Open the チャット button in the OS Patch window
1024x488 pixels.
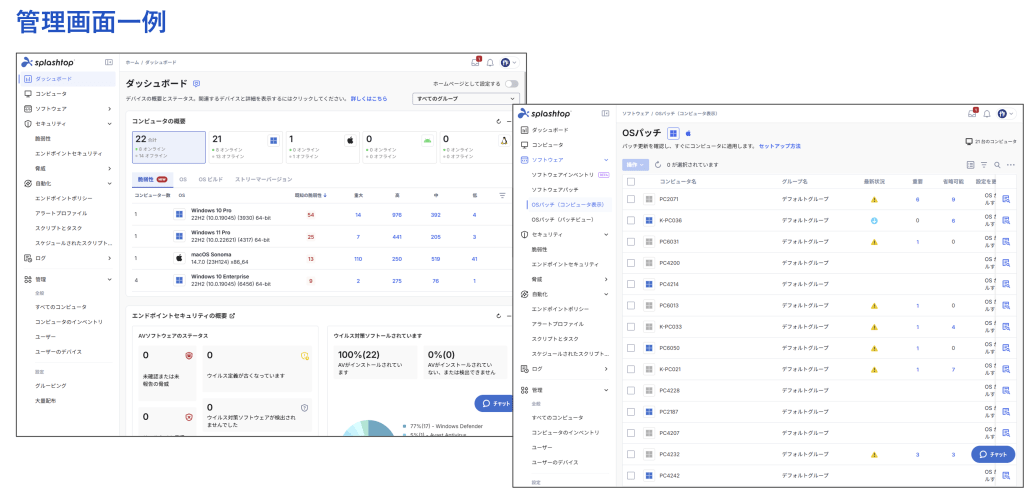[993, 454]
